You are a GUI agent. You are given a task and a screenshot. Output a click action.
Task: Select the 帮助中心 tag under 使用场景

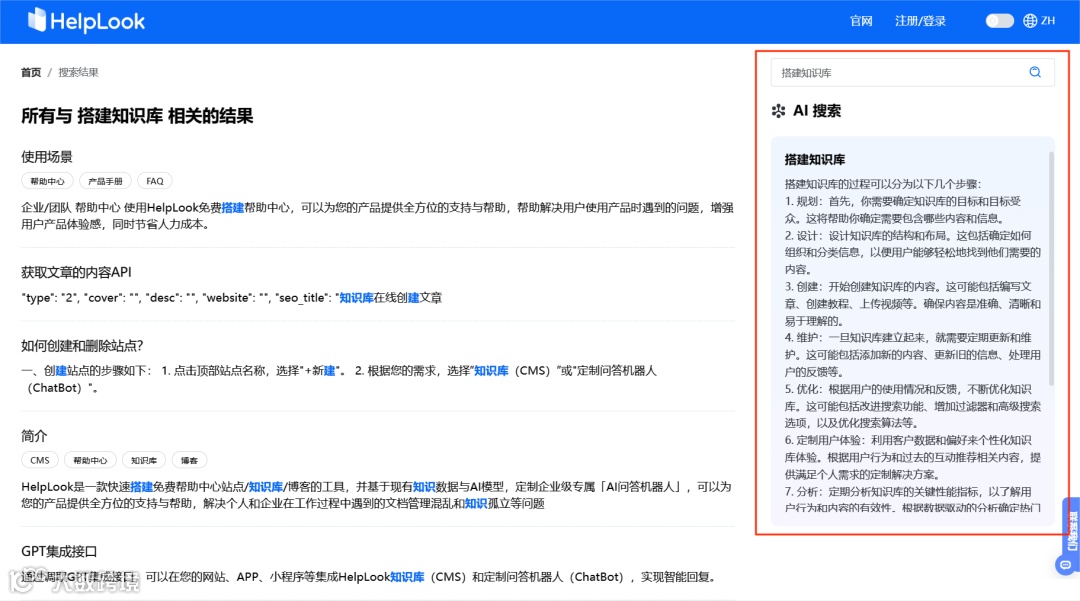click(49, 181)
